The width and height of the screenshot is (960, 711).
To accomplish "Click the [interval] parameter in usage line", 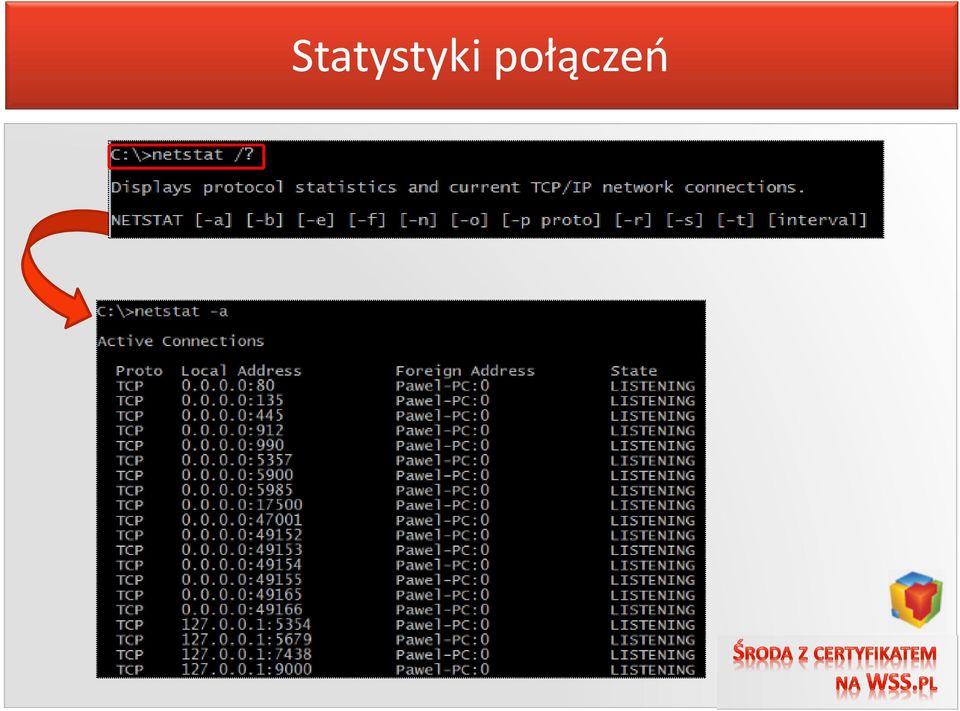I will (x=818, y=220).
